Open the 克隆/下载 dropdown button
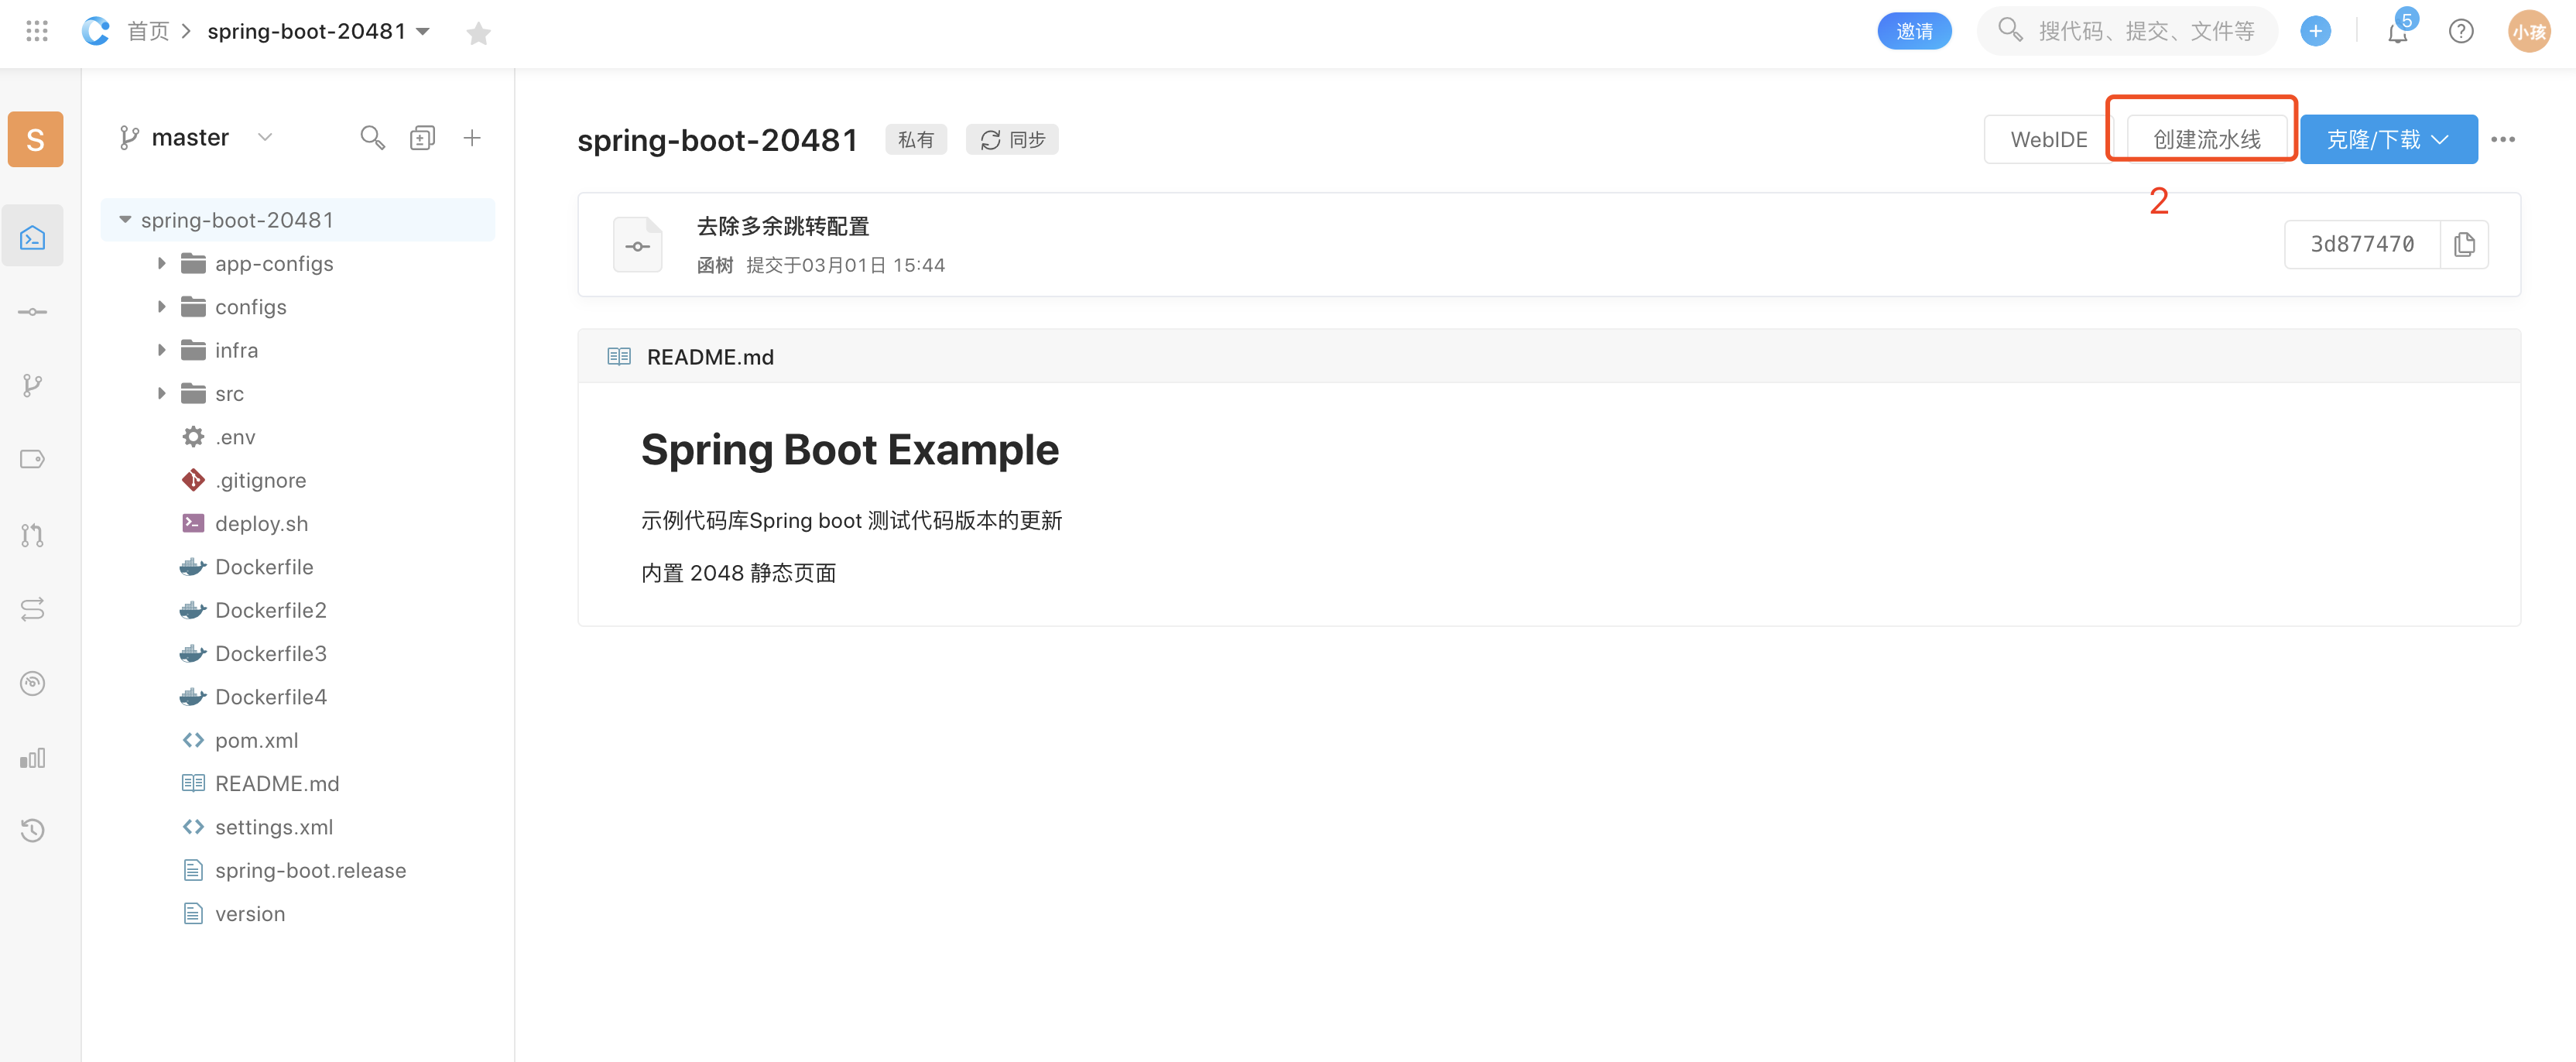This screenshot has width=2576, height=1062. point(2388,139)
